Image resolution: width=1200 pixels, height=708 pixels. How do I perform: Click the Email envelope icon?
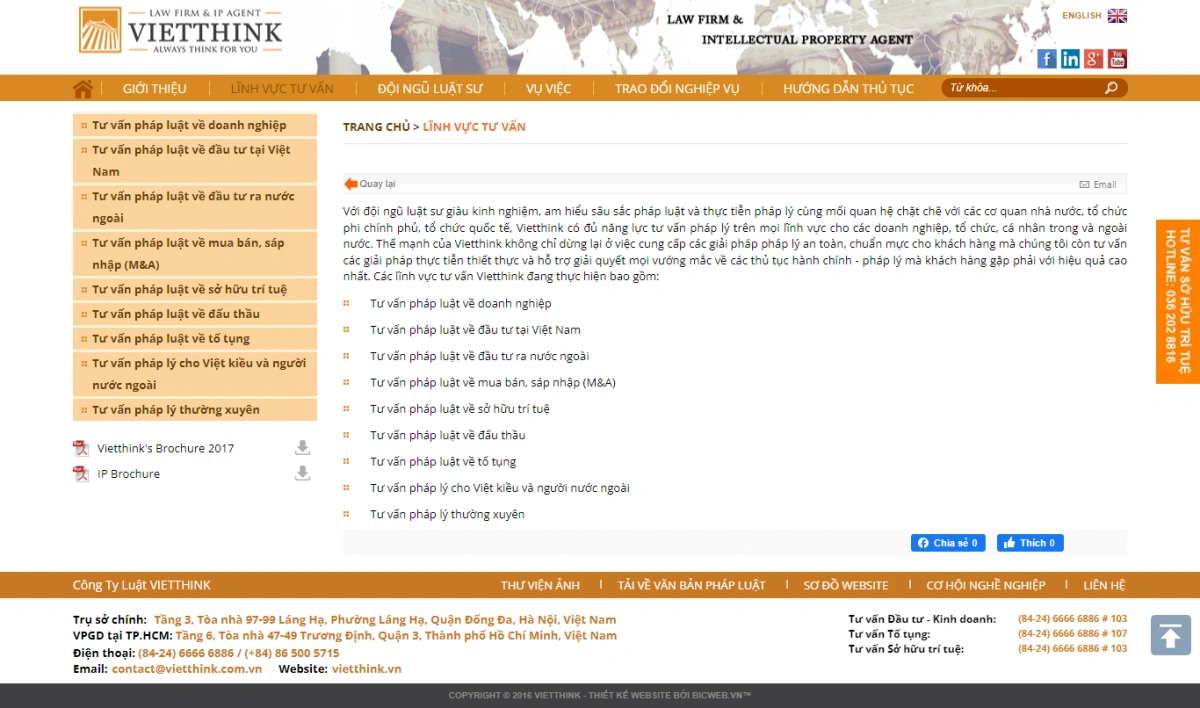[x=1084, y=185]
